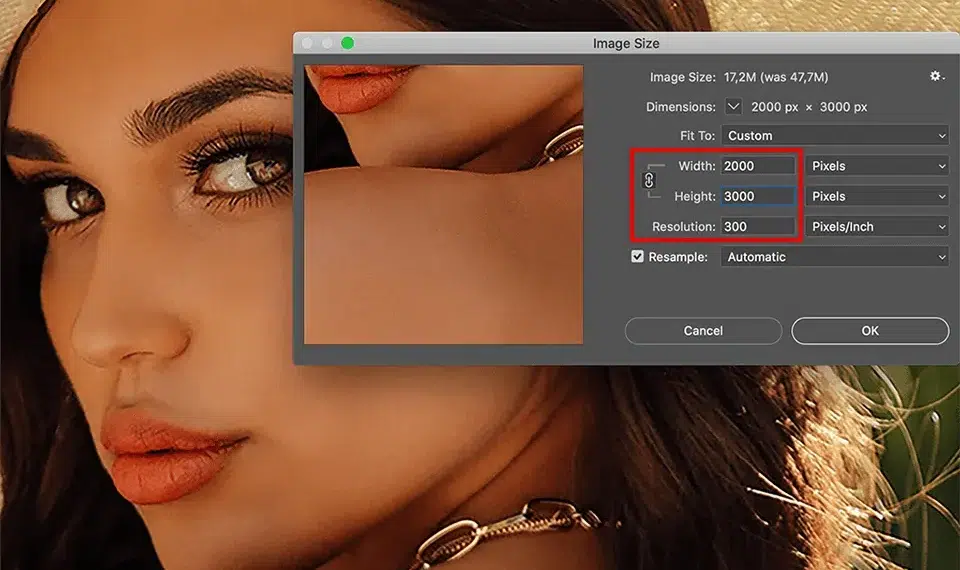
Task: Confirm resize with the OK button
Action: tap(870, 331)
